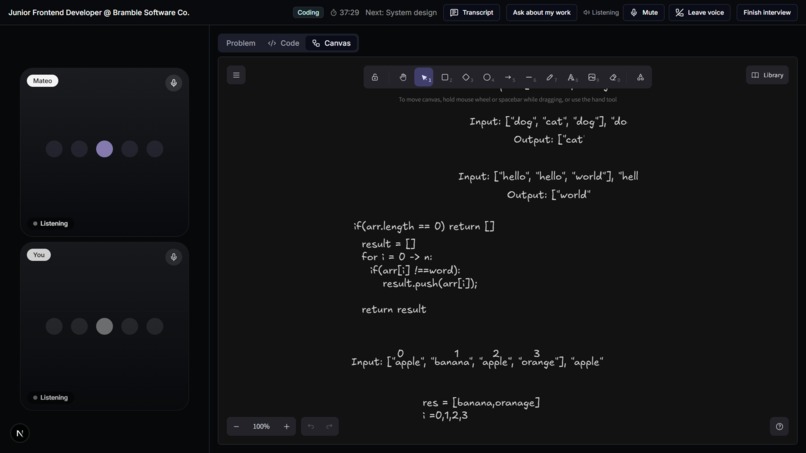Click the Listening status in header
This screenshot has height=453, width=806.
pos(601,12)
